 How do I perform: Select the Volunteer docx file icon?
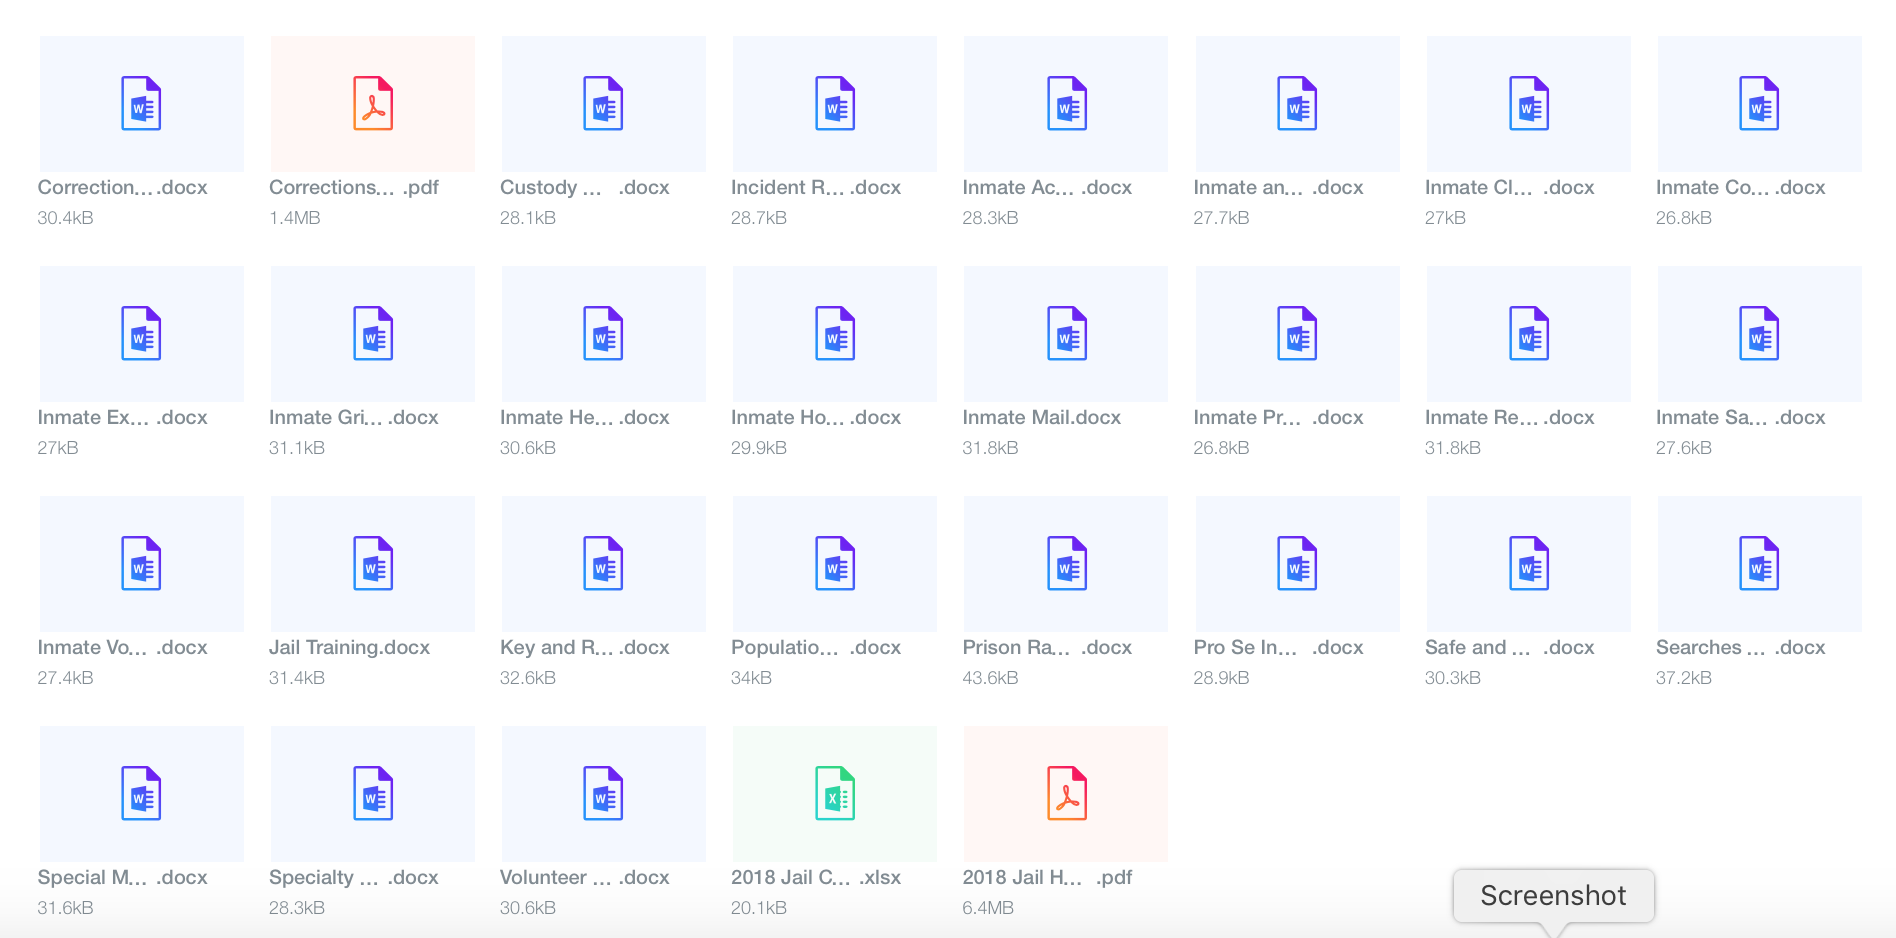tap(604, 794)
